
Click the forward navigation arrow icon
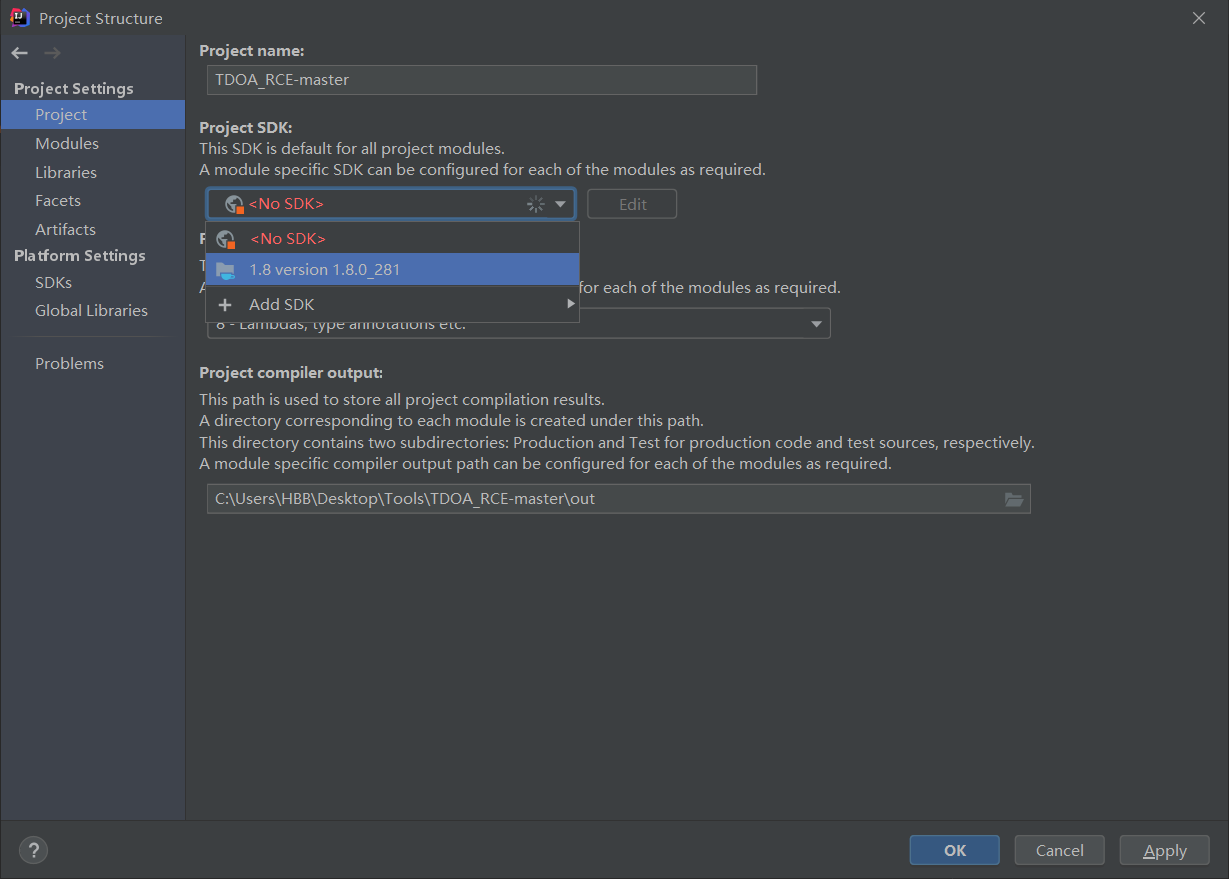[53, 53]
